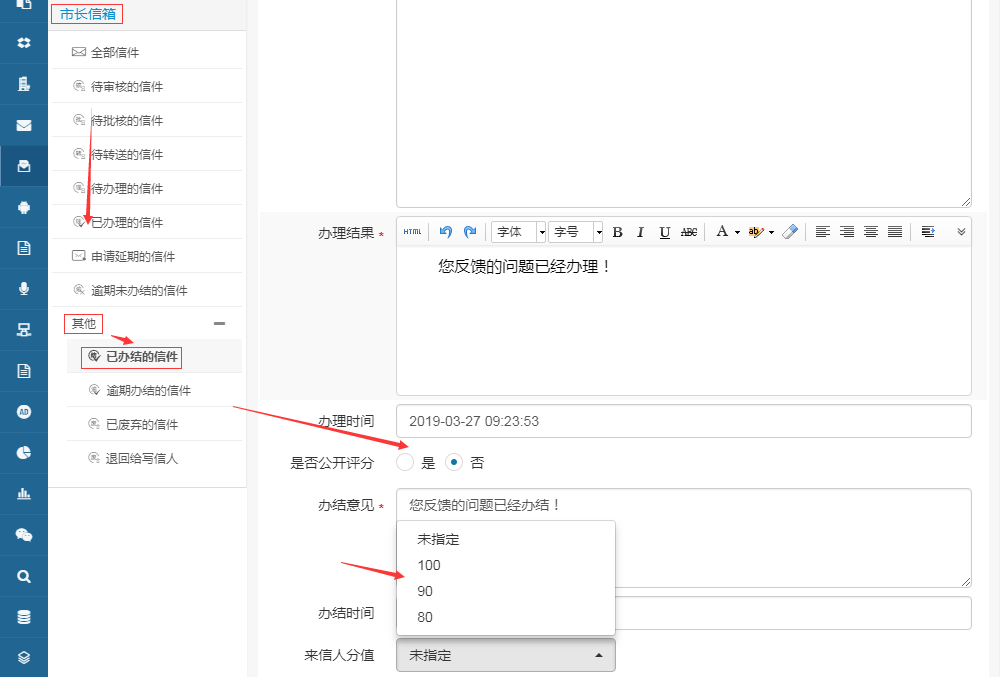Screen dimensions: 1000x677
Task: Apply strikethrough with the ABC icon
Action: 689,232
